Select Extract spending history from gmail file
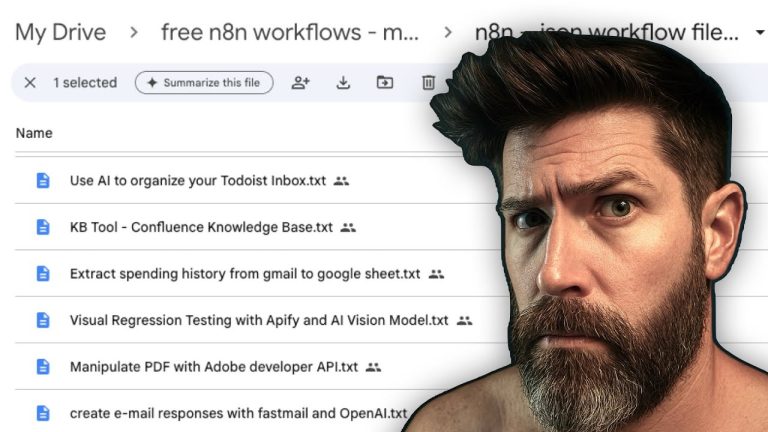768x432 pixels. pyautogui.click(x=245, y=274)
